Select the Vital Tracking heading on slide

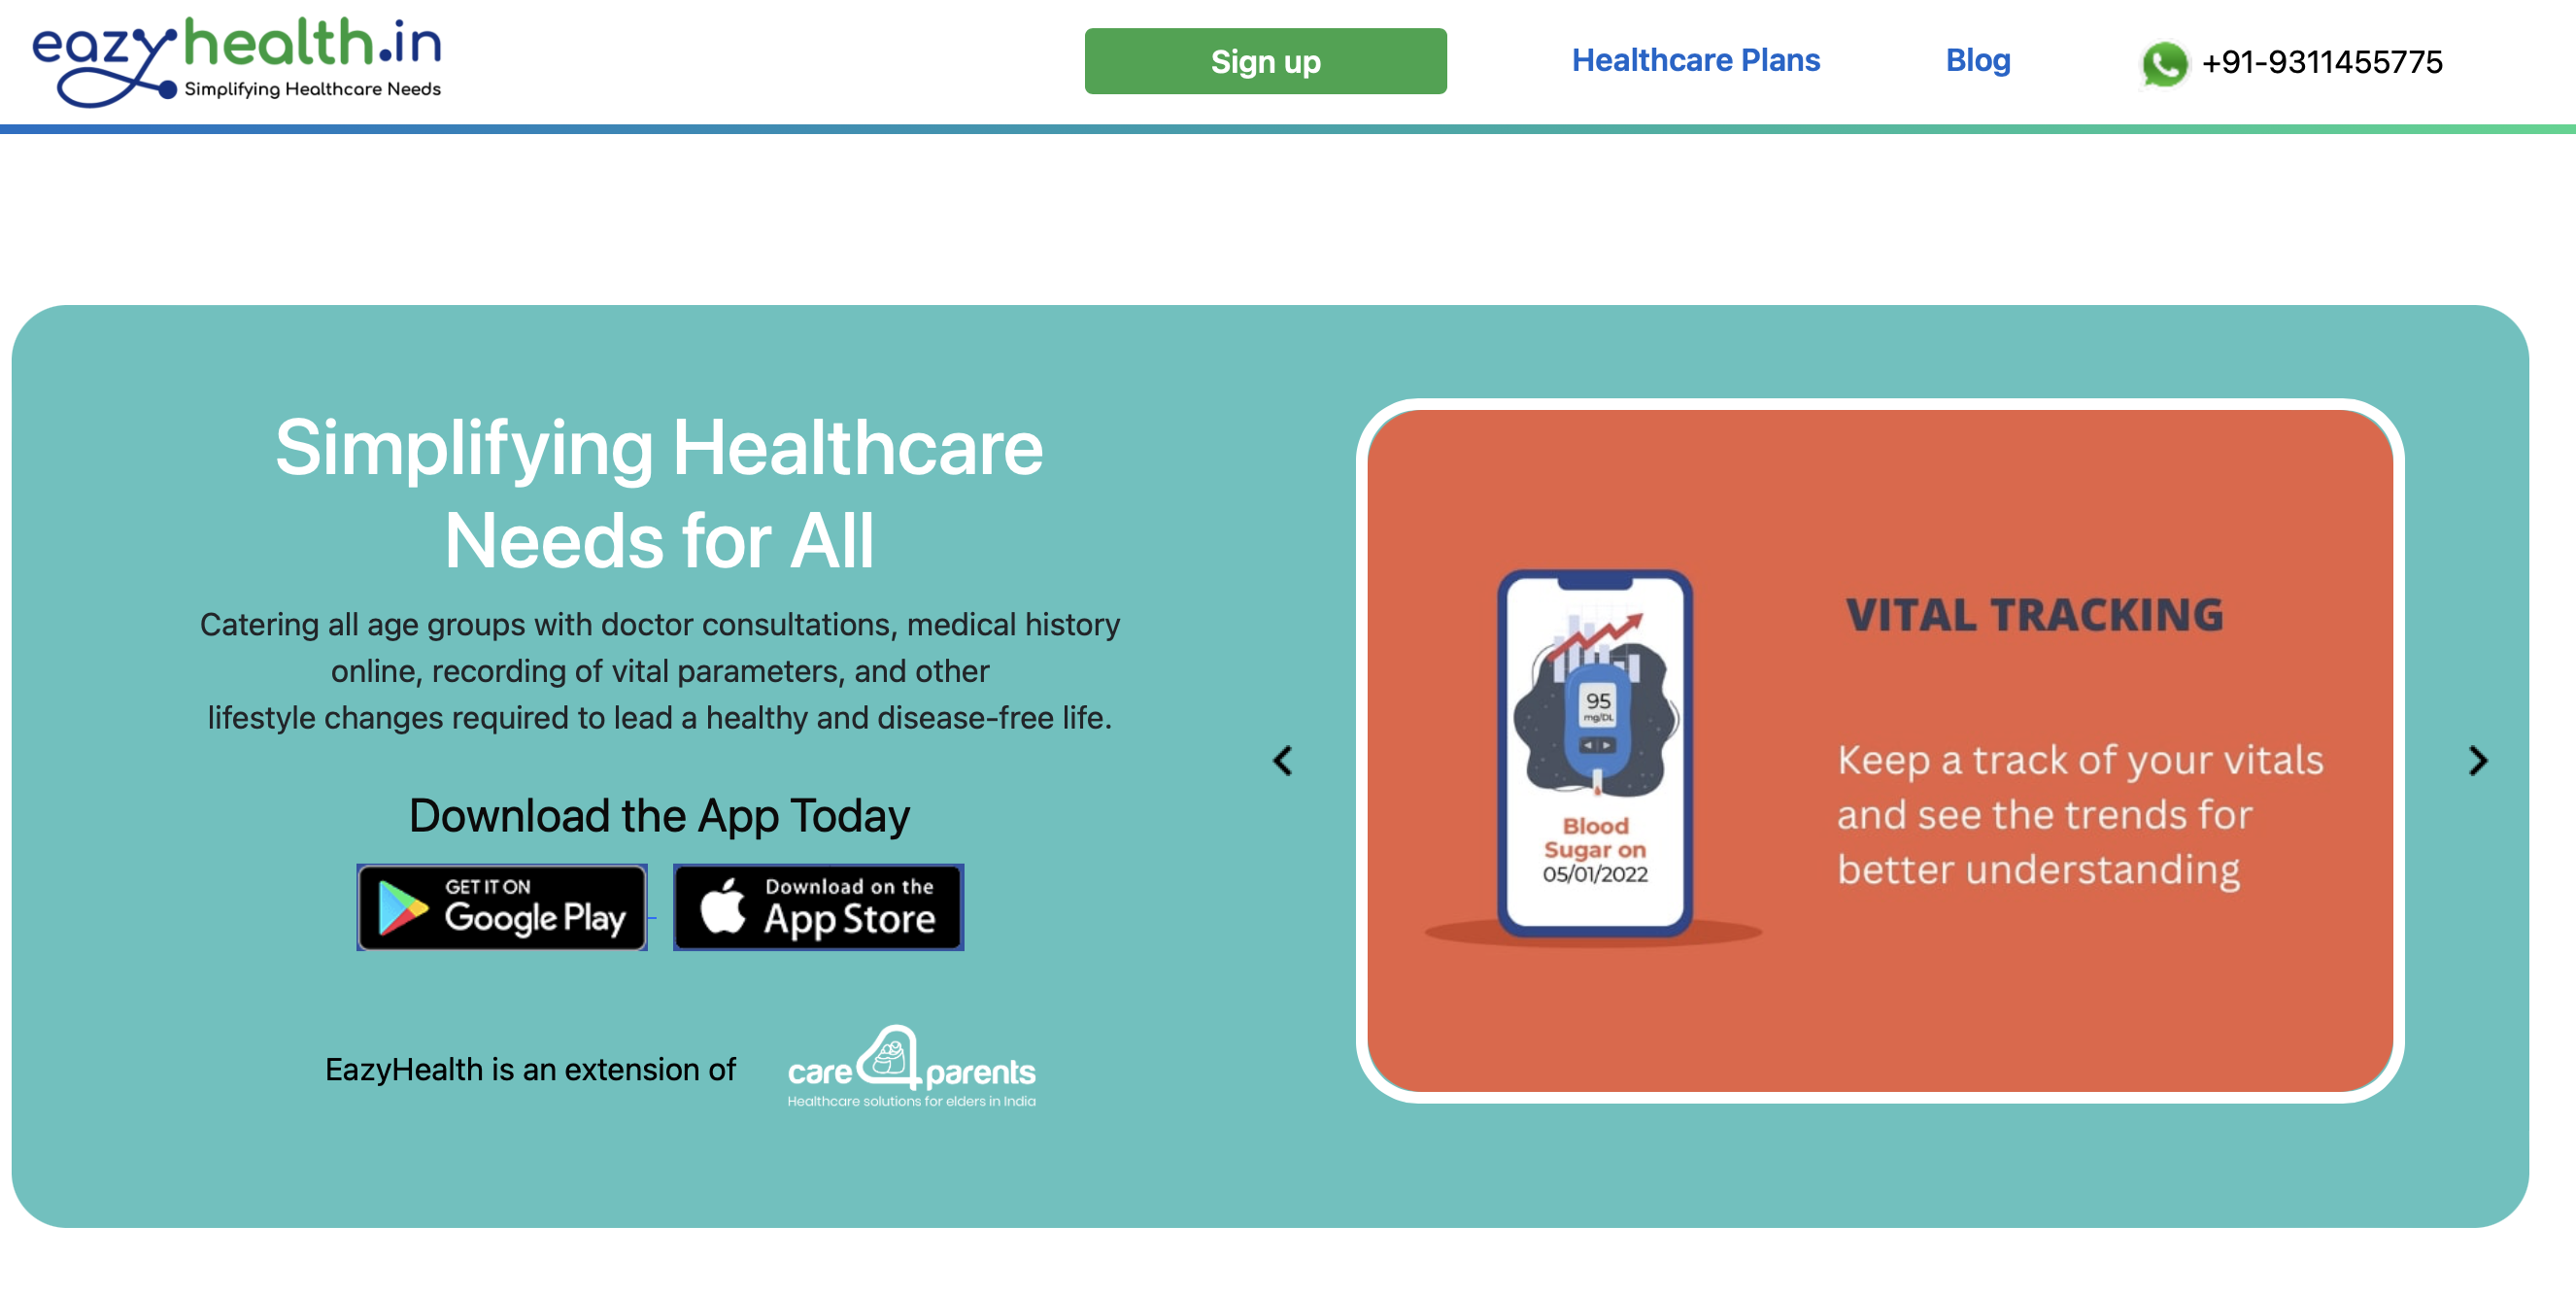click(2033, 615)
